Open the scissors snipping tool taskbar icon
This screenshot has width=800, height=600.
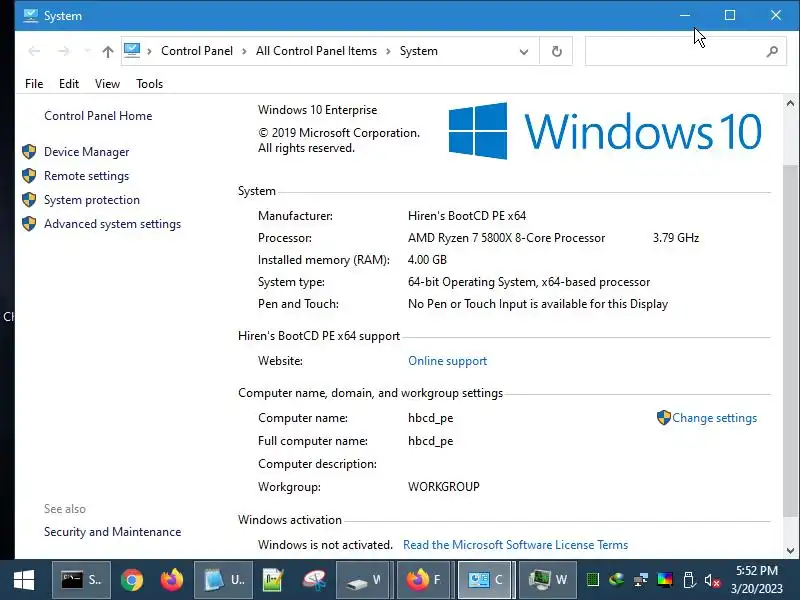(314, 580)
